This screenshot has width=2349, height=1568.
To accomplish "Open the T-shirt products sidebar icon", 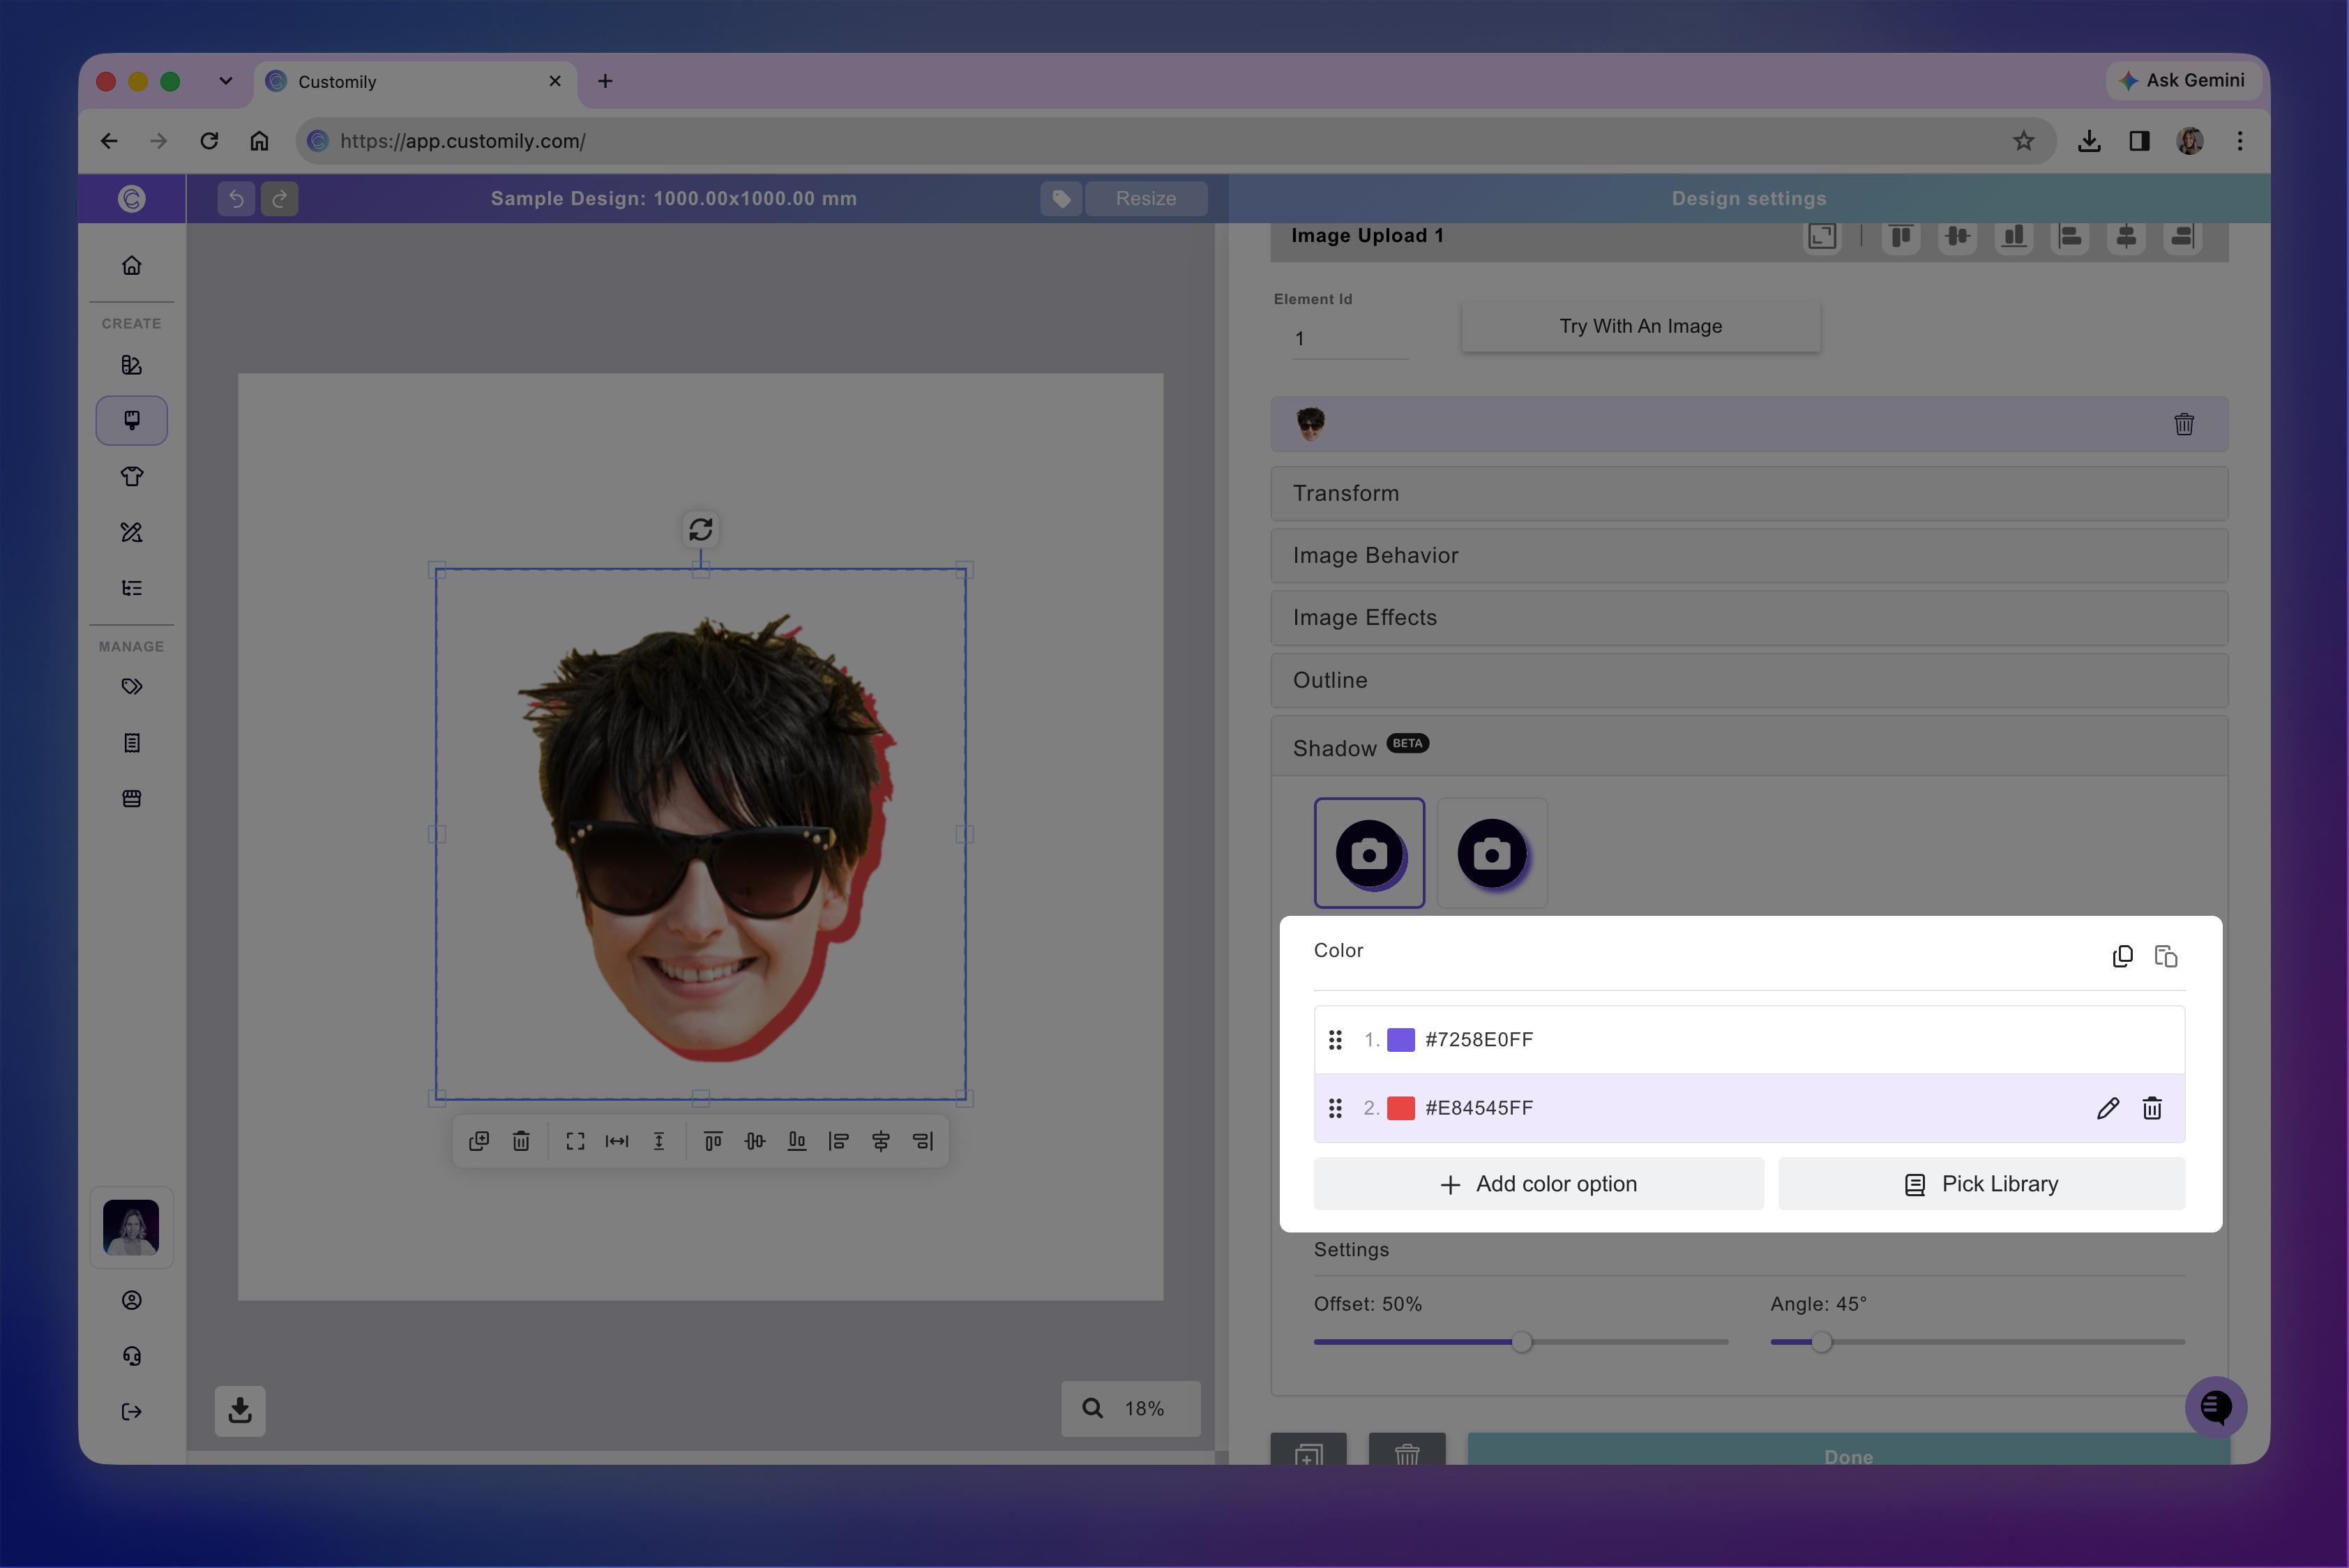I will [x=132, y=476].
